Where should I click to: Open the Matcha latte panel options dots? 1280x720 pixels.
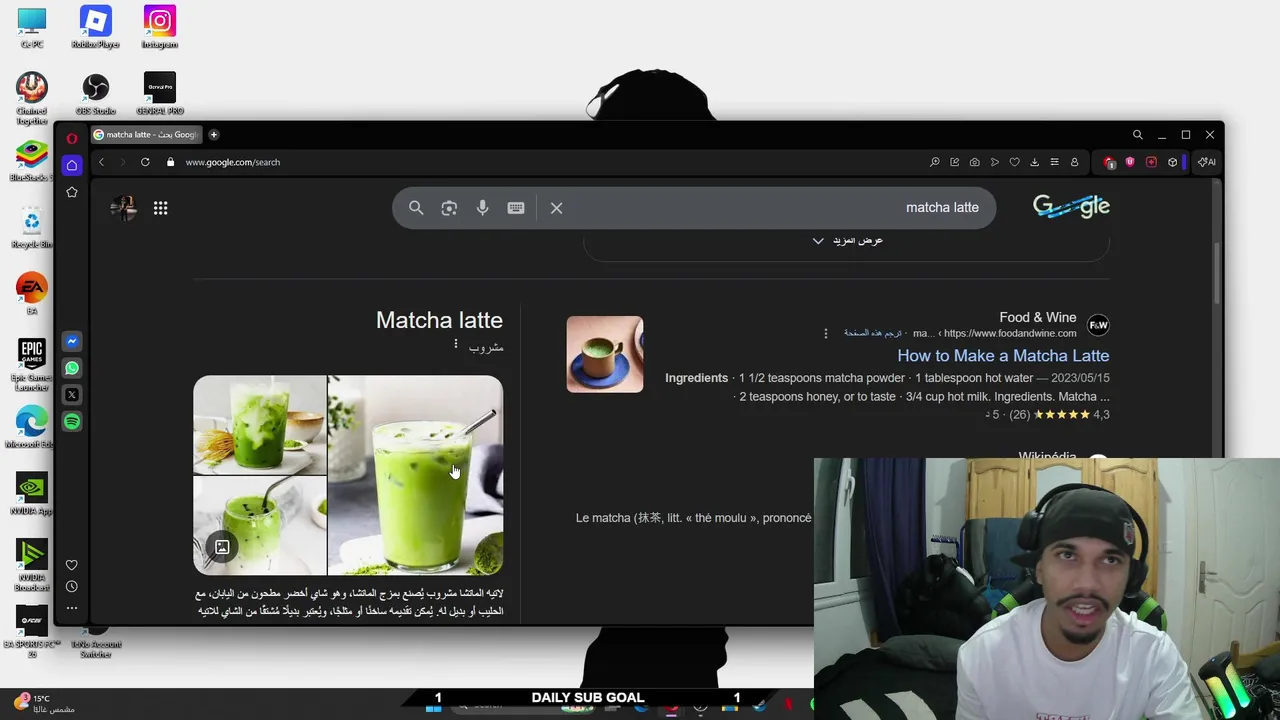[456, 345]
